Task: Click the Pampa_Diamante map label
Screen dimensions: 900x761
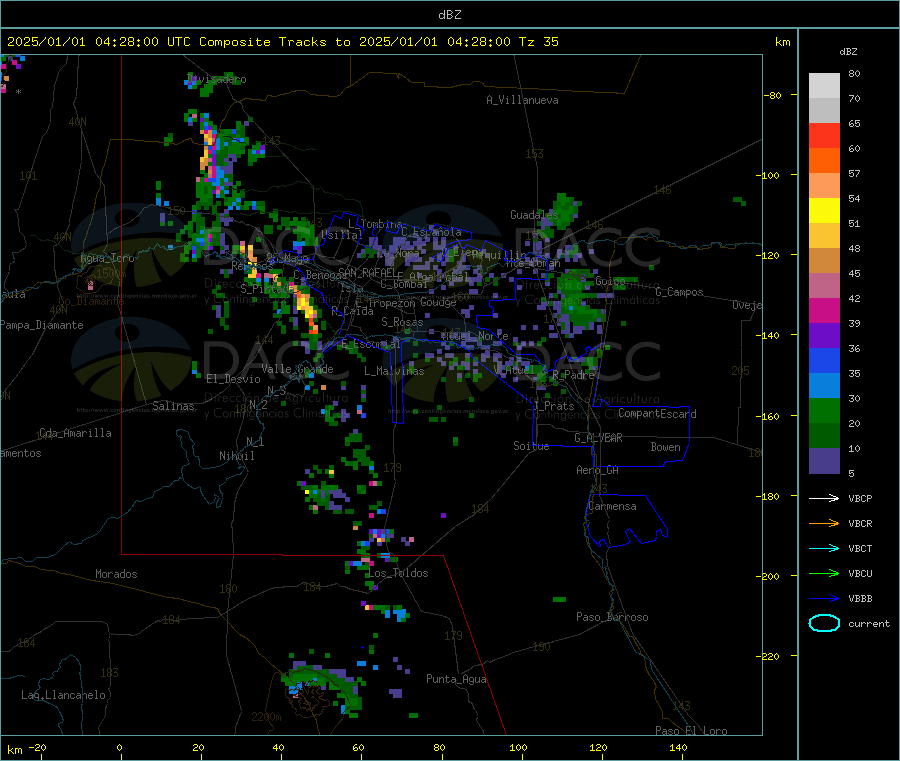Action: (x=41, y=325)
